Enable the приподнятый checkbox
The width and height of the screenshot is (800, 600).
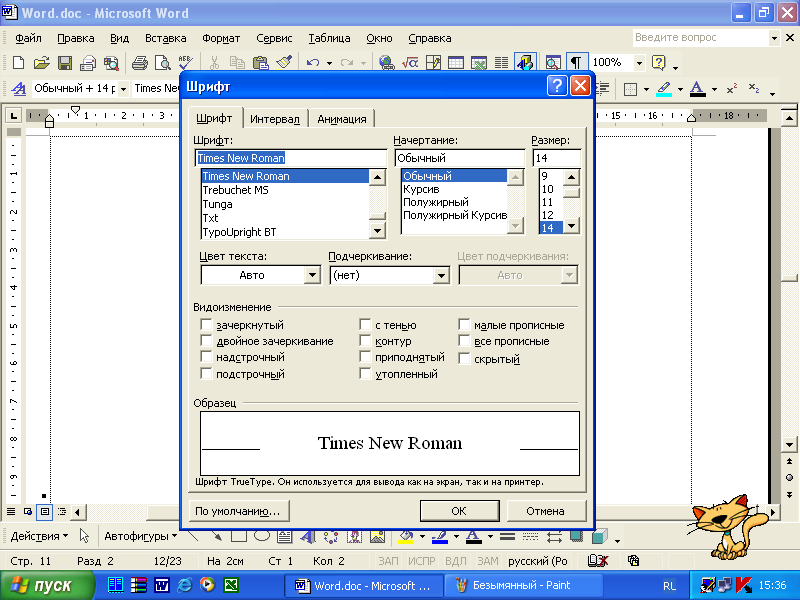[365, 357]
